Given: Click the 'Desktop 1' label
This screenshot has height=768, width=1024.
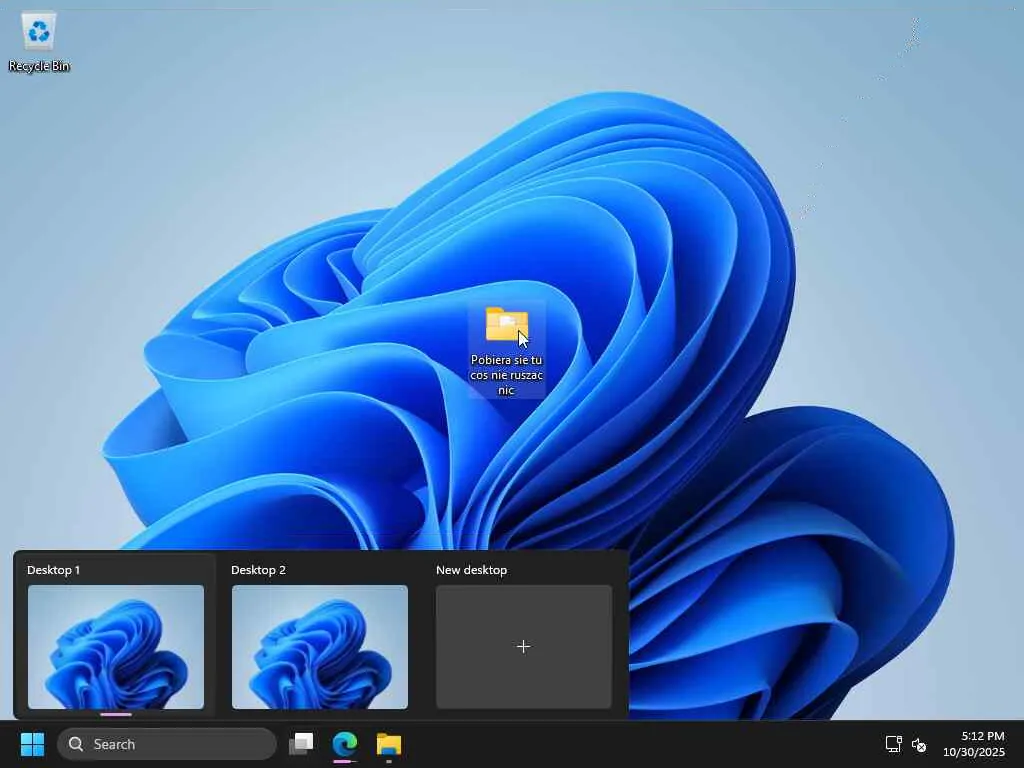Looking at the screenshot, I should click(54, 570).
